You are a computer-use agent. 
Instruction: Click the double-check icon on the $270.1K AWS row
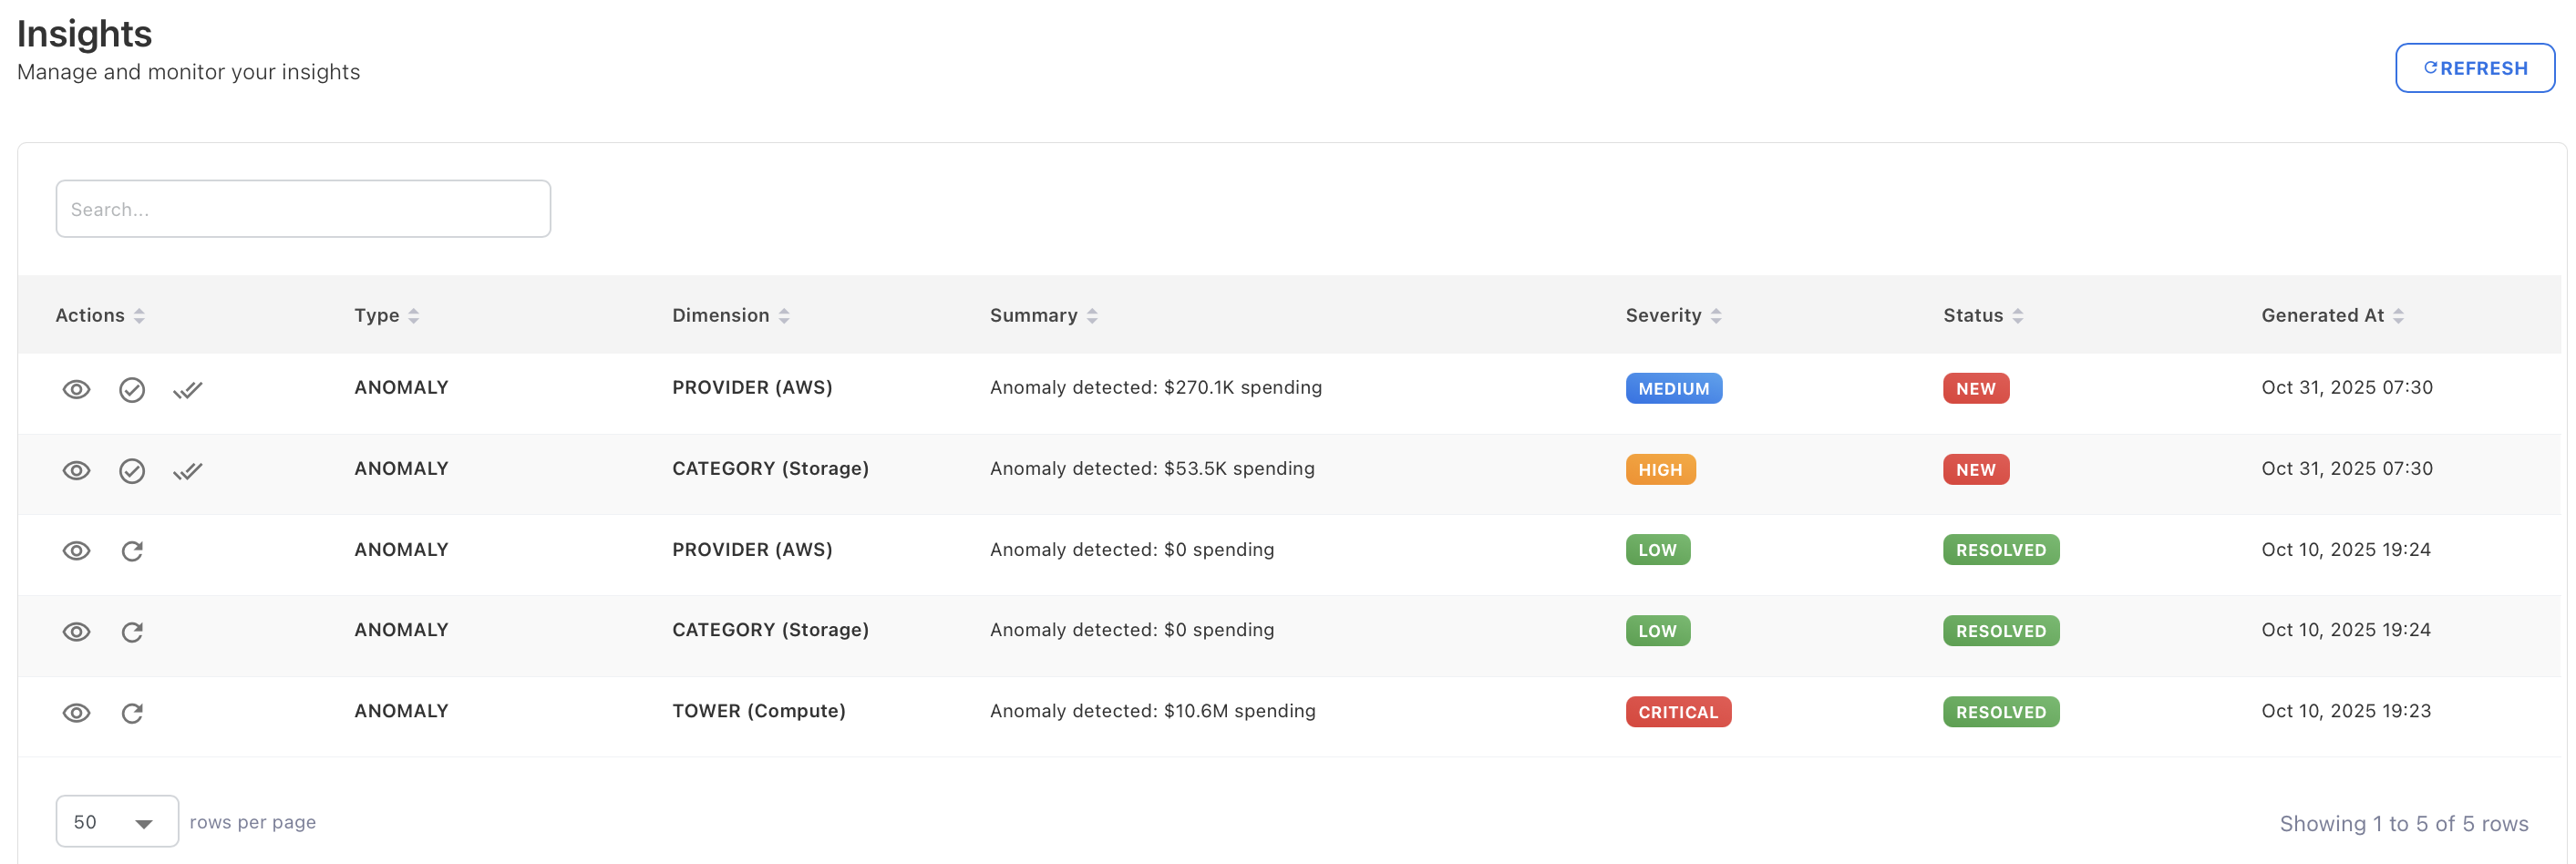tap(187, 389)
